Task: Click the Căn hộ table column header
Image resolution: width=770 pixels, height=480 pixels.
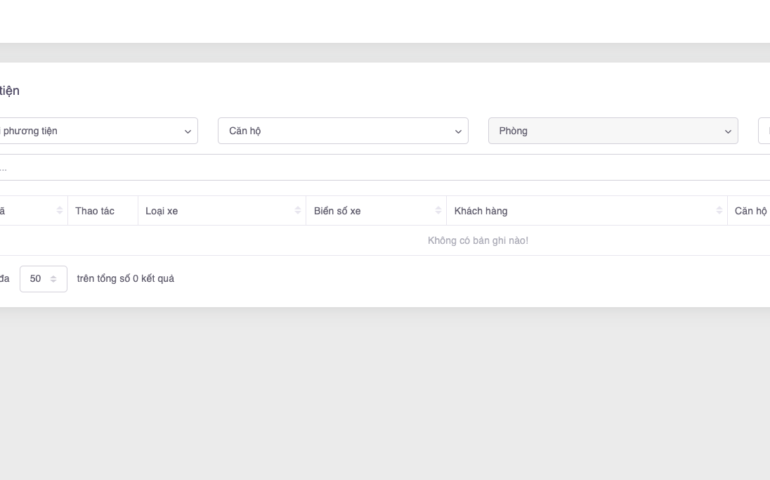Action: click(x=750, y=211)
